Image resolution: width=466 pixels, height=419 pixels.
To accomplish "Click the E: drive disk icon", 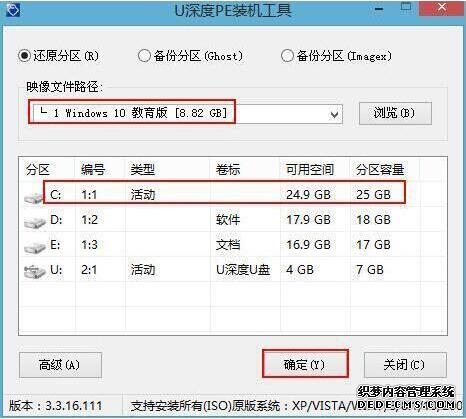I will click(35, 247).
